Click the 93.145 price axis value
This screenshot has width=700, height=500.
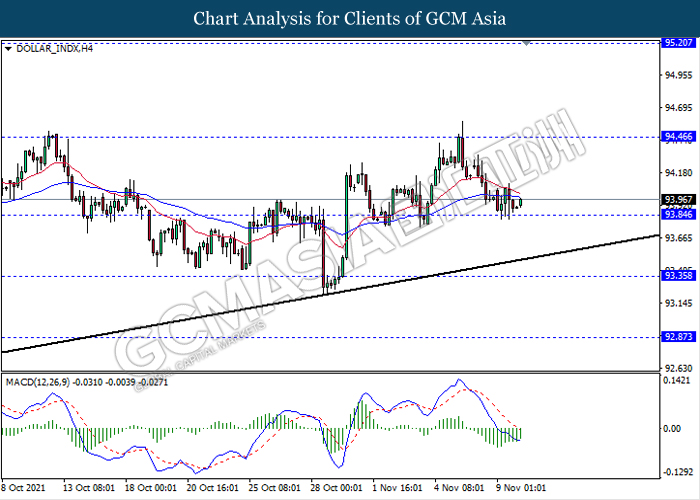click(679, 303)
